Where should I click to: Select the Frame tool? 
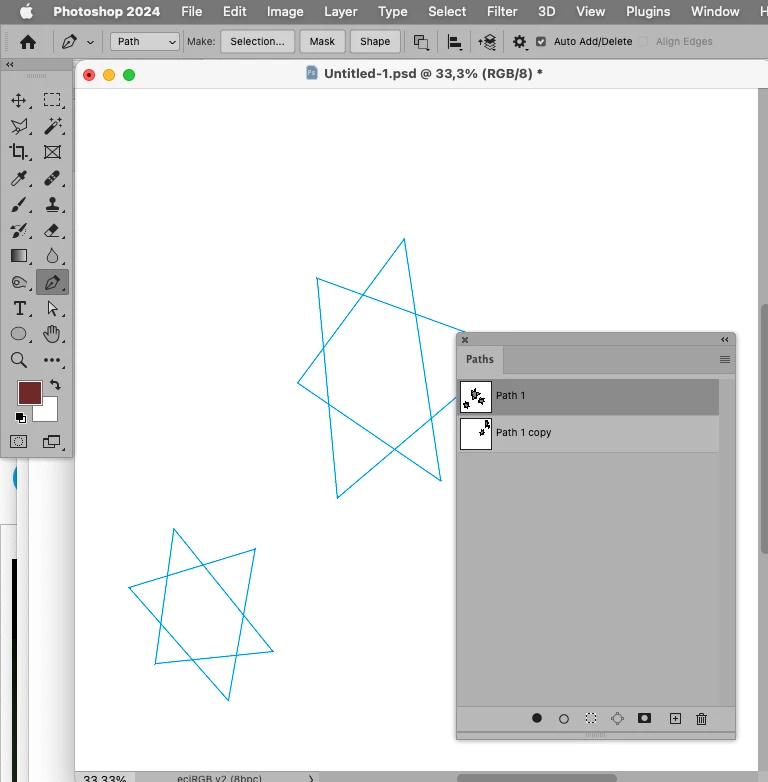click(52, 152)
